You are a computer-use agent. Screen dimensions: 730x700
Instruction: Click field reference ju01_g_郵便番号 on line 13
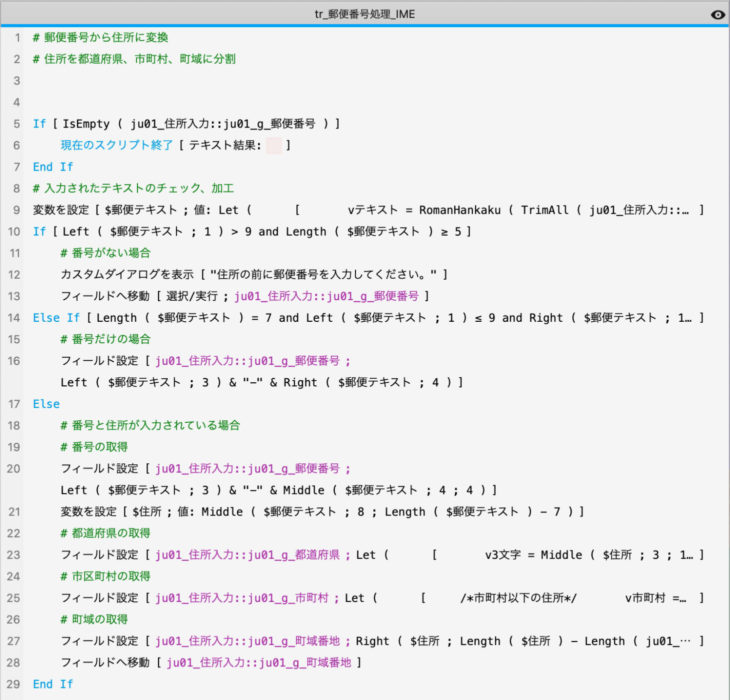(x=328, y=296)
